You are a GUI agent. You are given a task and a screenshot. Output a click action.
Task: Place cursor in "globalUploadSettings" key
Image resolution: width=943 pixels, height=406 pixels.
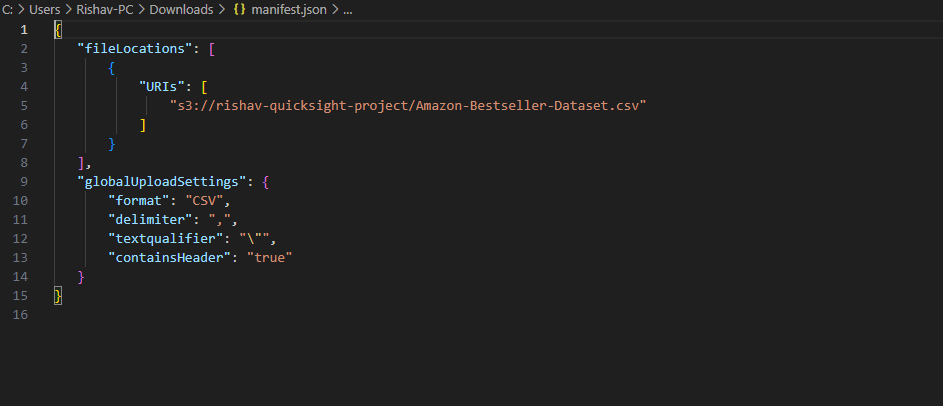tap(161, 181)
